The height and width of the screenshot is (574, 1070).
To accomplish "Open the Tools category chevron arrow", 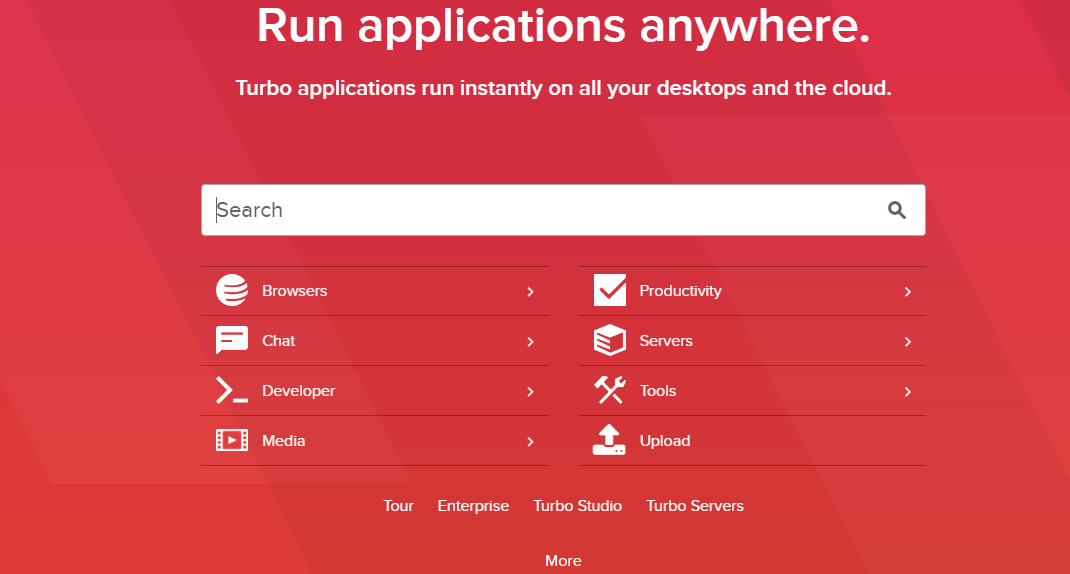I will click(x=907, y=392).
